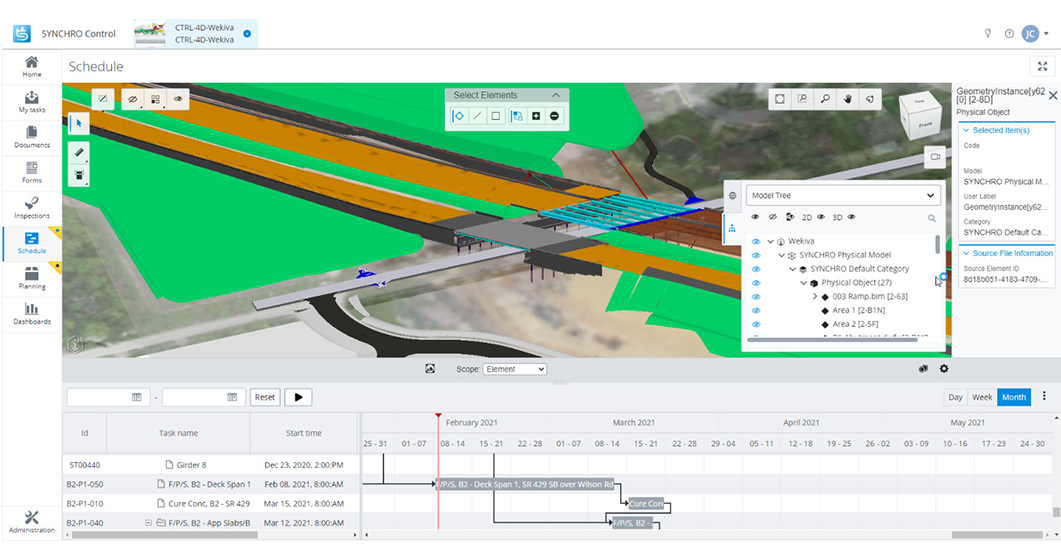This screenshot has height=560, width=1061.
Task: Collapse the Physical Object (27) node
Action: [x=804, y=283]
